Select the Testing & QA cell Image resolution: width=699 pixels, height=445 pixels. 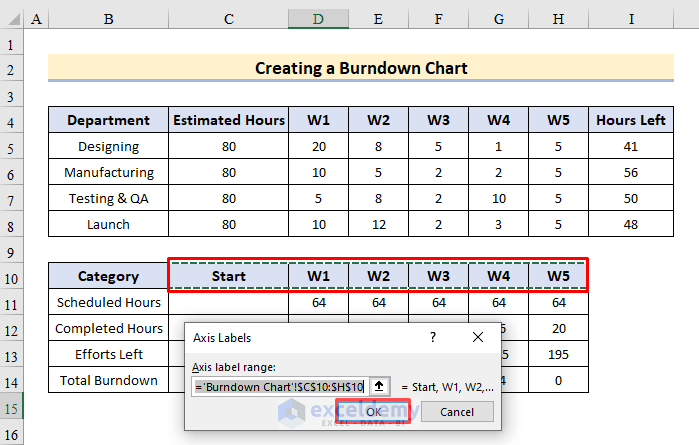108,199
